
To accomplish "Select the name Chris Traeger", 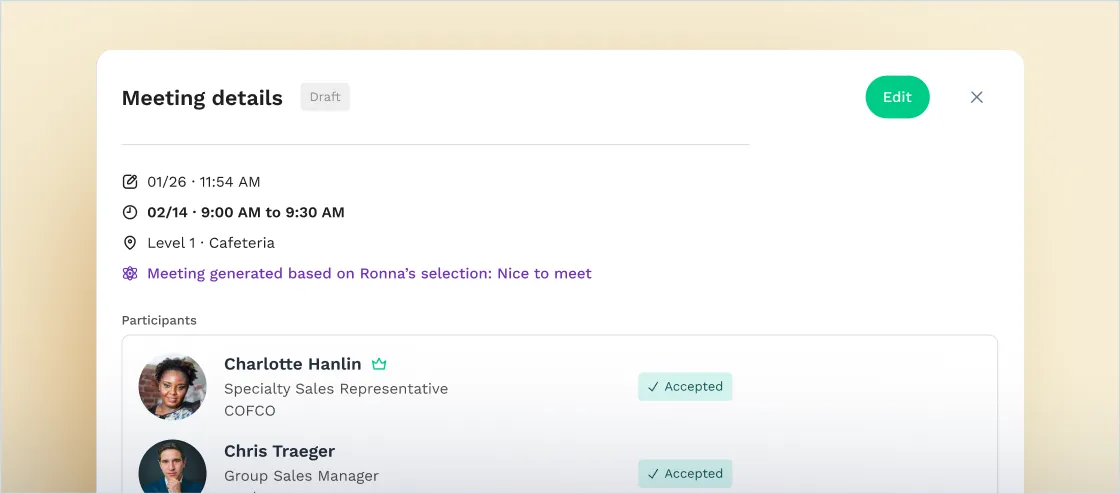I will [x=279, y=451].
